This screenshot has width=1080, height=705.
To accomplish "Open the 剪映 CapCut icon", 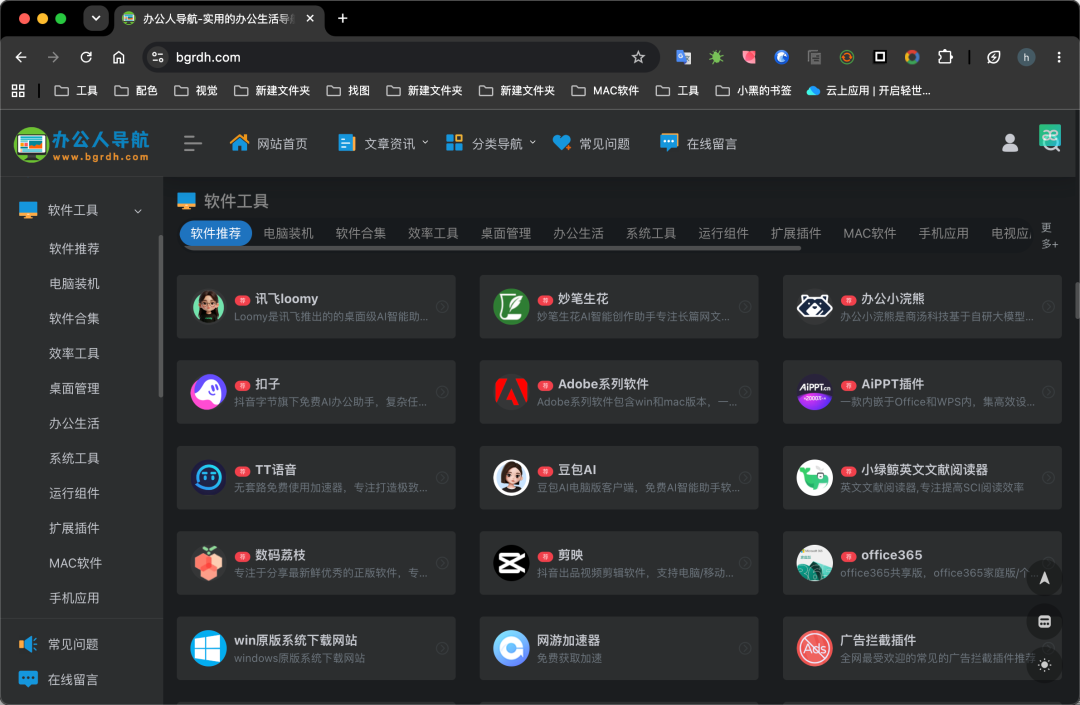I will click(511, 562).
